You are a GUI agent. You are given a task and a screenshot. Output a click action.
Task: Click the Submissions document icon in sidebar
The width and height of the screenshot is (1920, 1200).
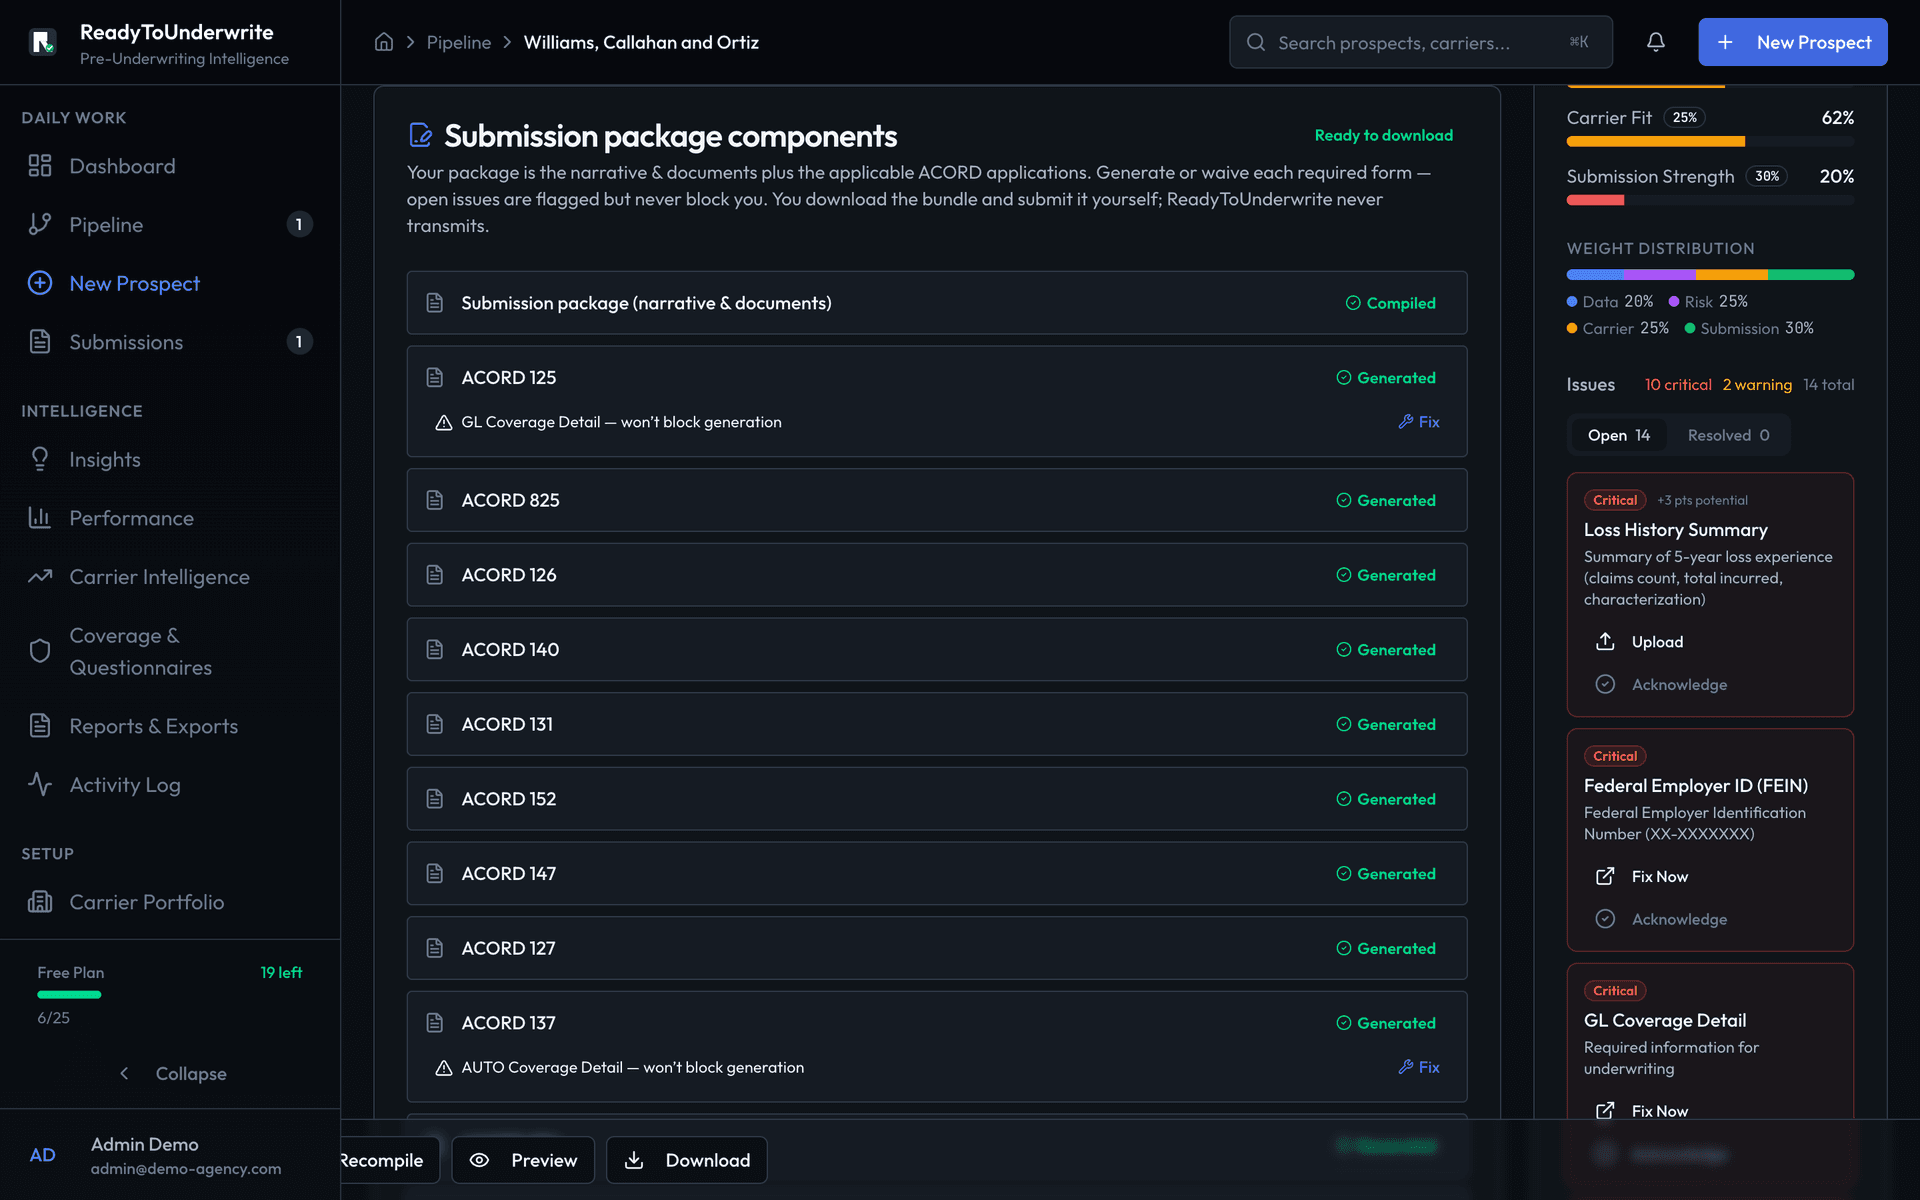coord(40,342)
